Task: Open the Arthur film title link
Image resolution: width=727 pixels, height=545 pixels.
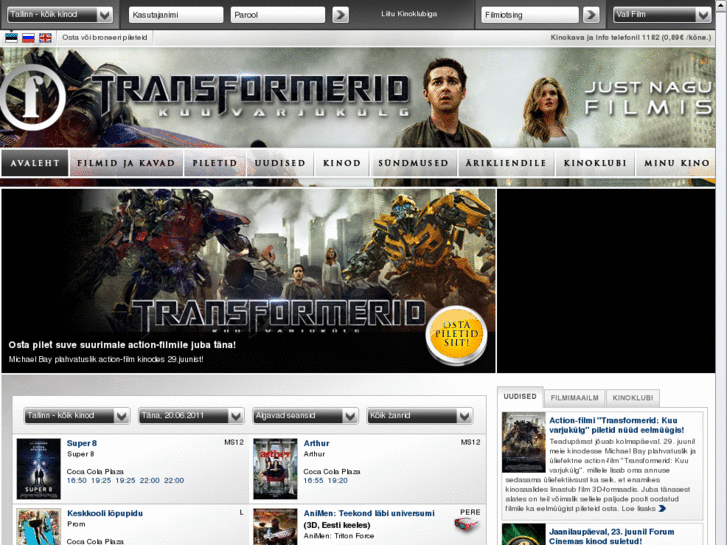Action: (316, 443)
